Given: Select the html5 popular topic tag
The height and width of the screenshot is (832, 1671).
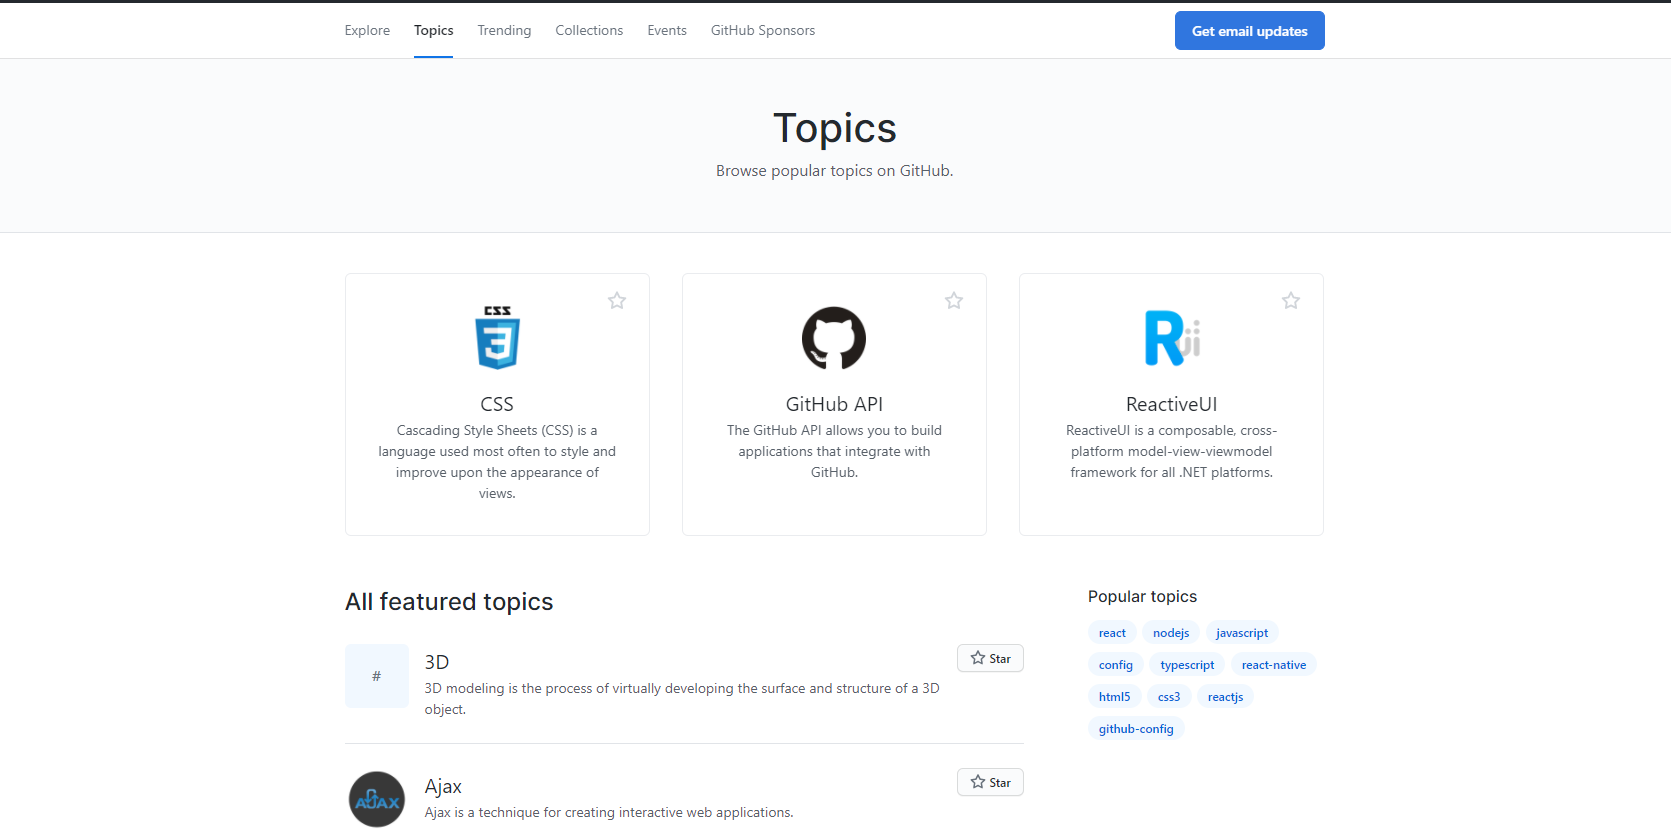Looking at the screenshot, I should 1114,697.
